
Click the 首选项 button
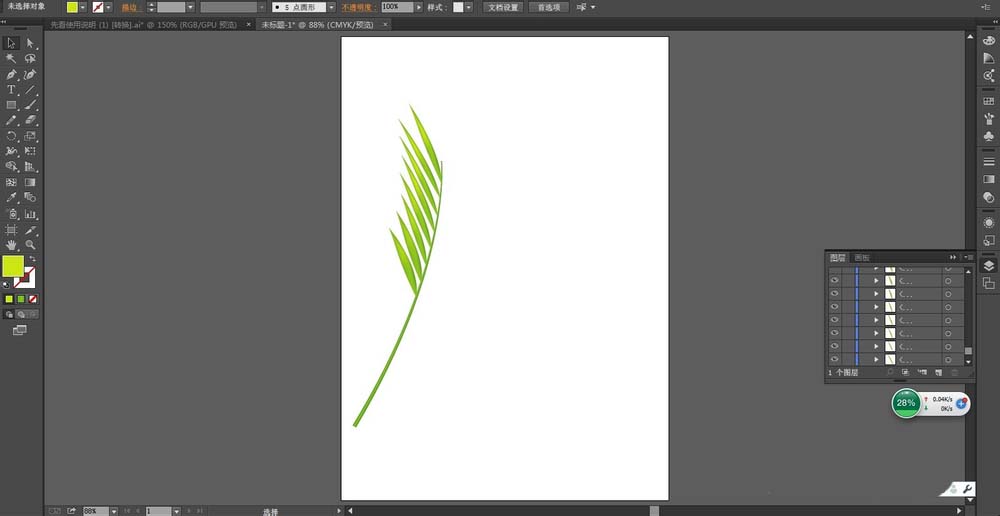[548, 7]
